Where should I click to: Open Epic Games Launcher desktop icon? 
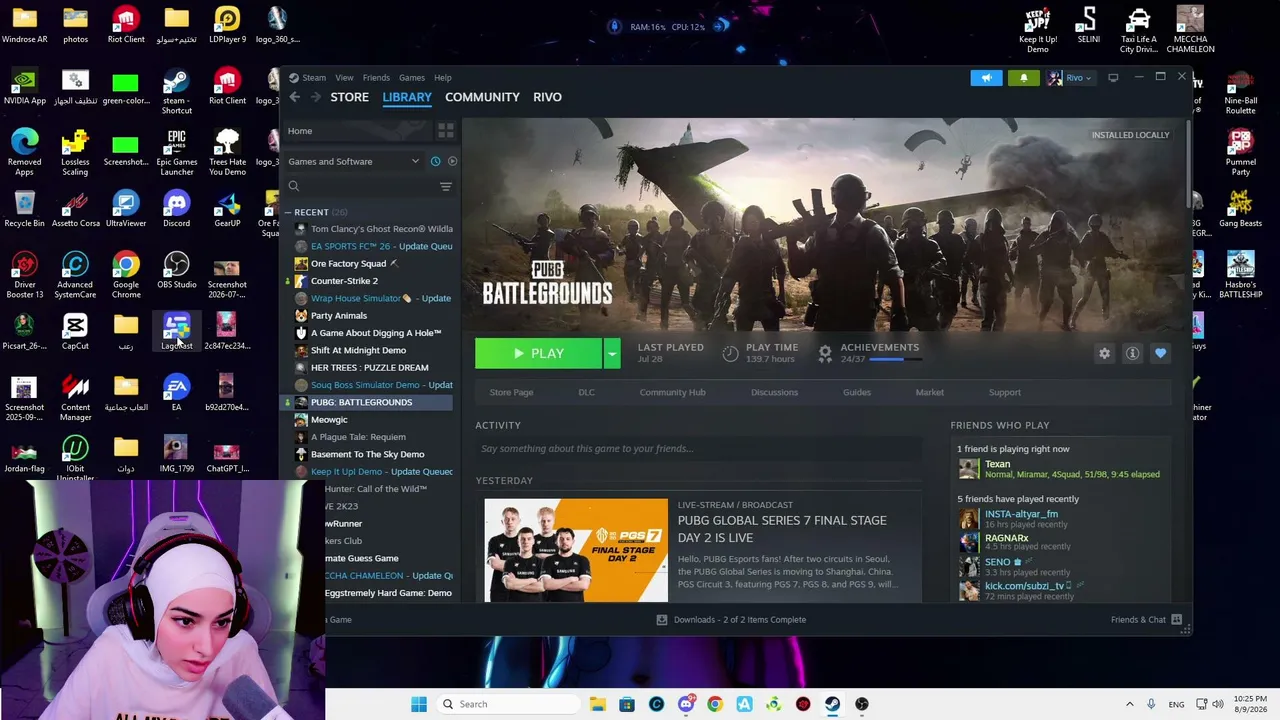(176, 152)
